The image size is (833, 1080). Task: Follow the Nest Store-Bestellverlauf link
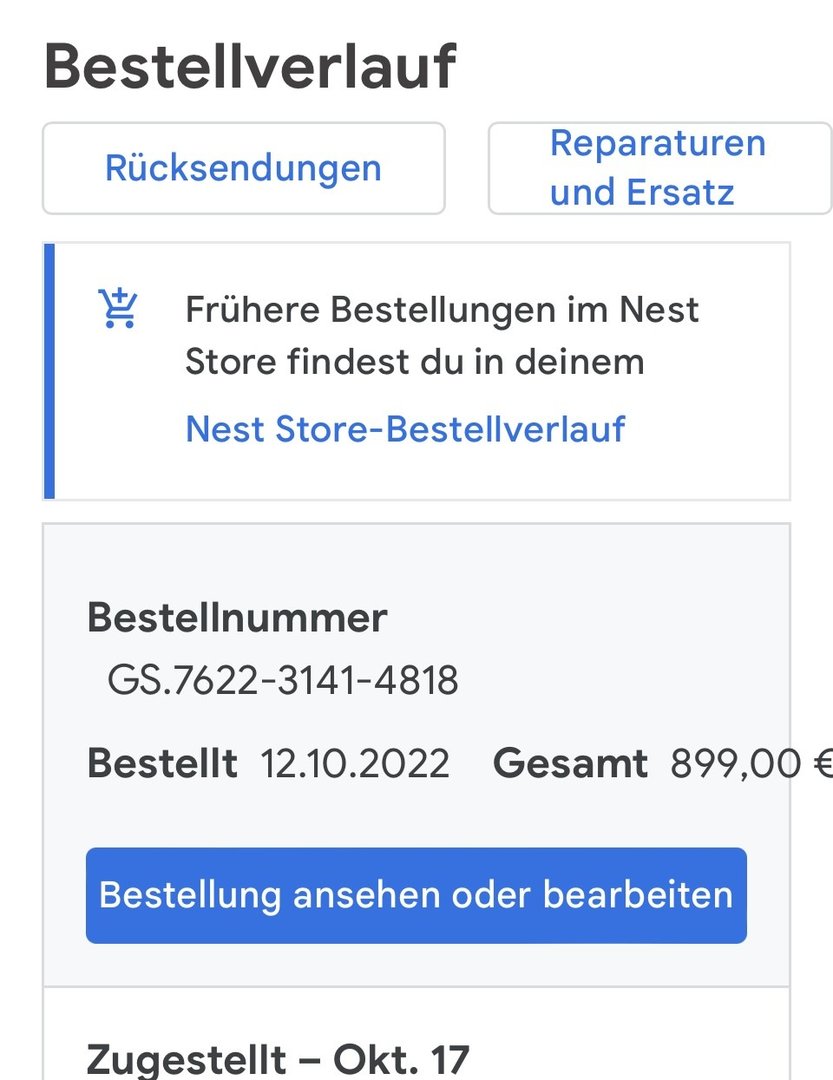405,429
